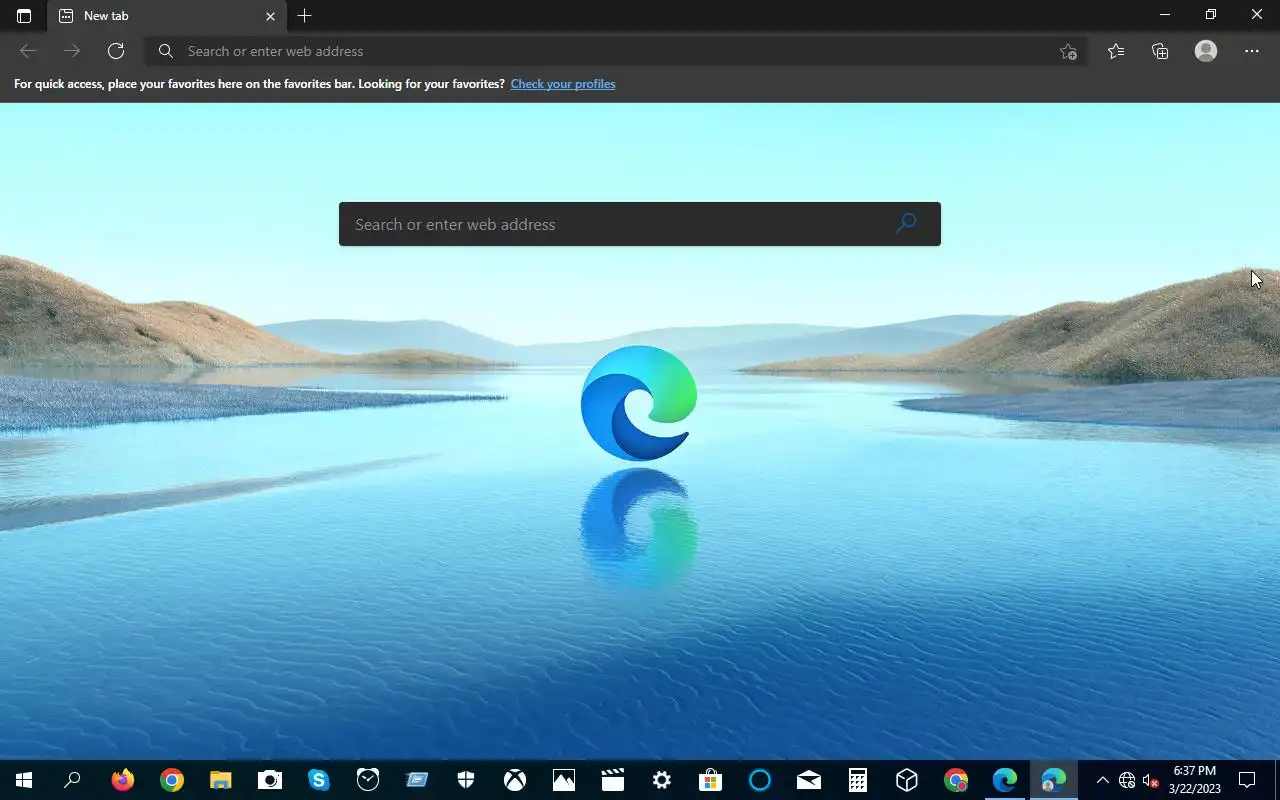Open the user profile menu
This screenshot has width=1280, height=800.
pyautogui.click(x=1206, y=51)
